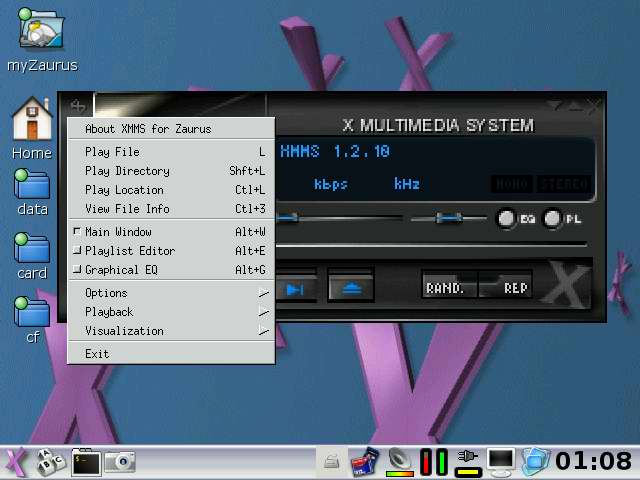This screenshot has height=480, width=640.
Task: Launch the terminal from the taskbar
Action: (86, 462)
